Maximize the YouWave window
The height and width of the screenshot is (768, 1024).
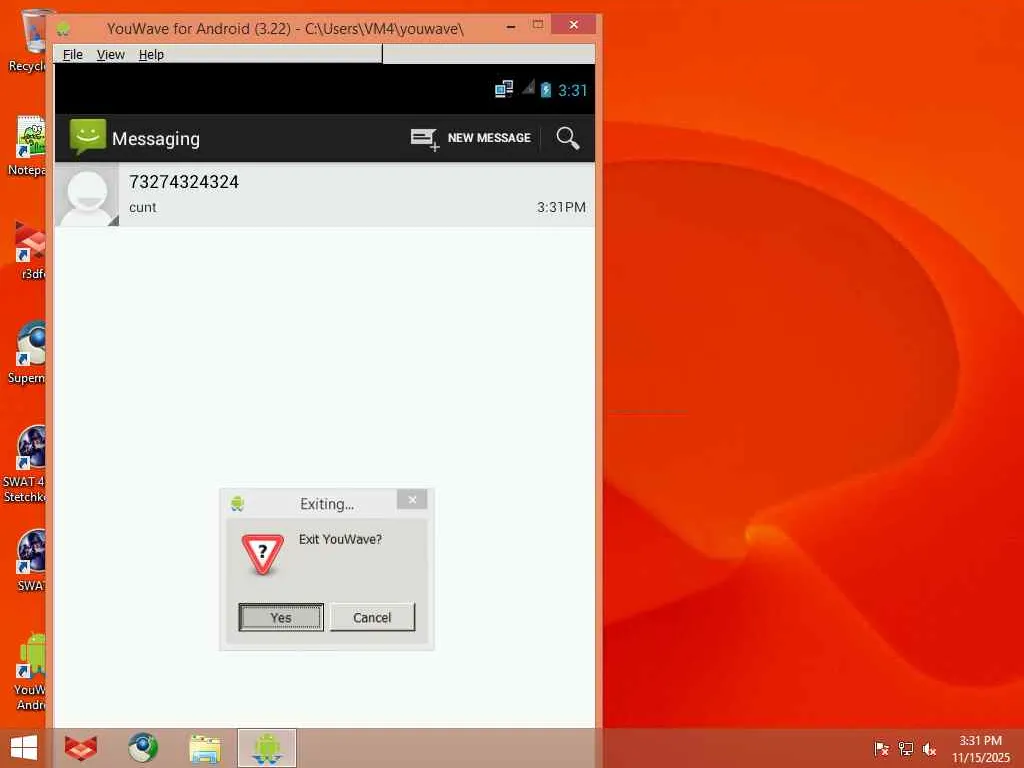coord(538,25)
